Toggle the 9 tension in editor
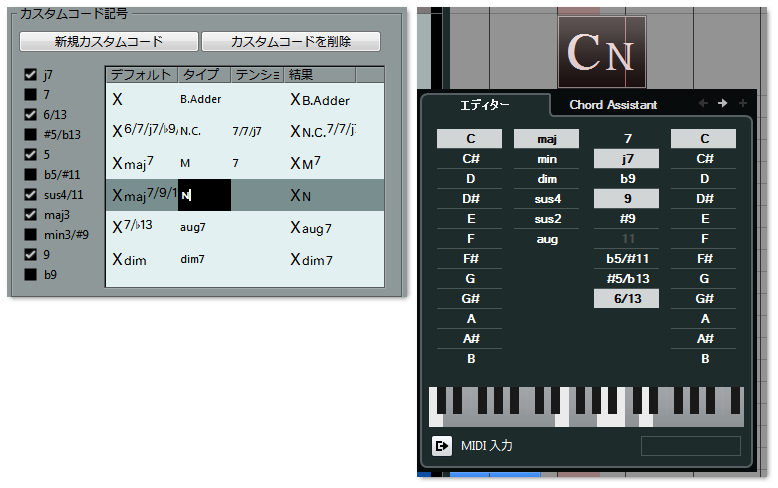 [x=627, y=199]
